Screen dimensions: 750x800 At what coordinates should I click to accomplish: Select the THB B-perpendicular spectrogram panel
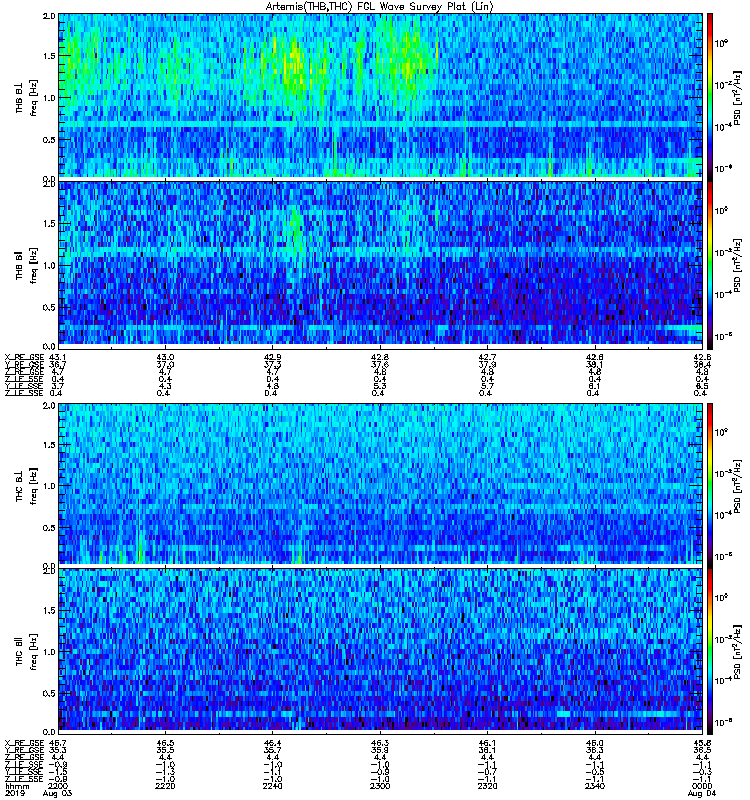381,95
